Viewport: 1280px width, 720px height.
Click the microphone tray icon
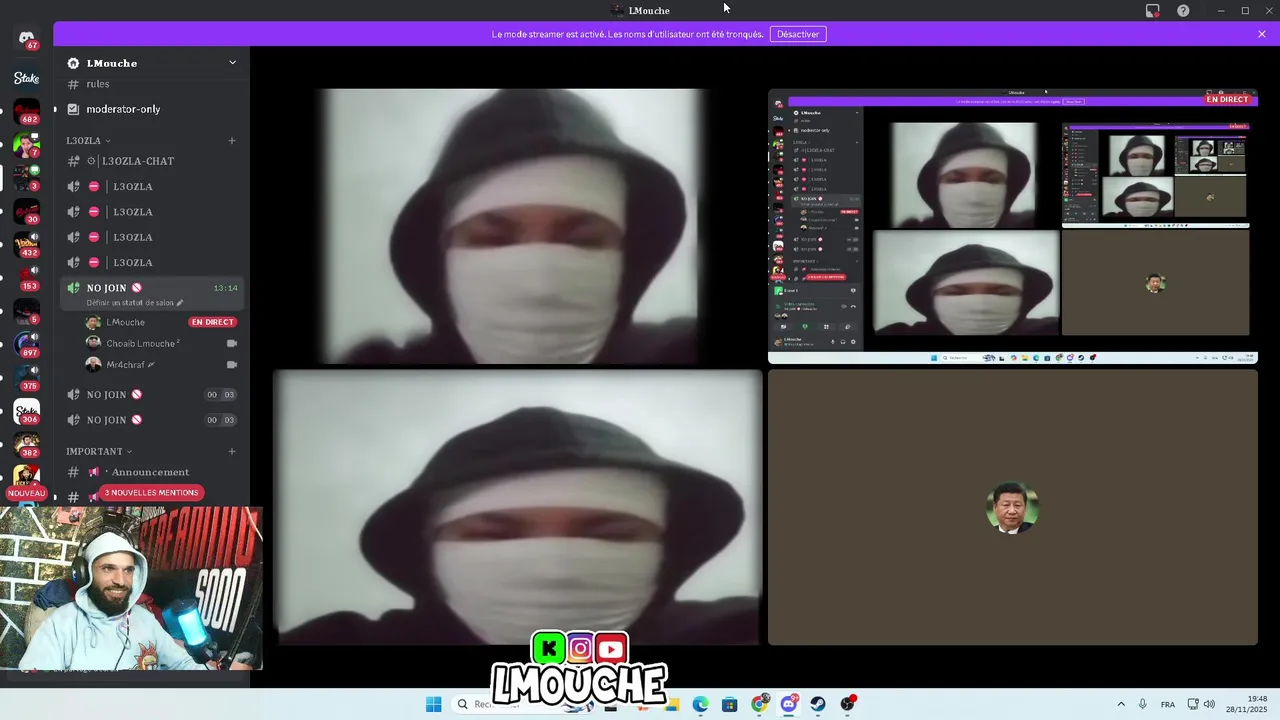tap(1143, 704)
